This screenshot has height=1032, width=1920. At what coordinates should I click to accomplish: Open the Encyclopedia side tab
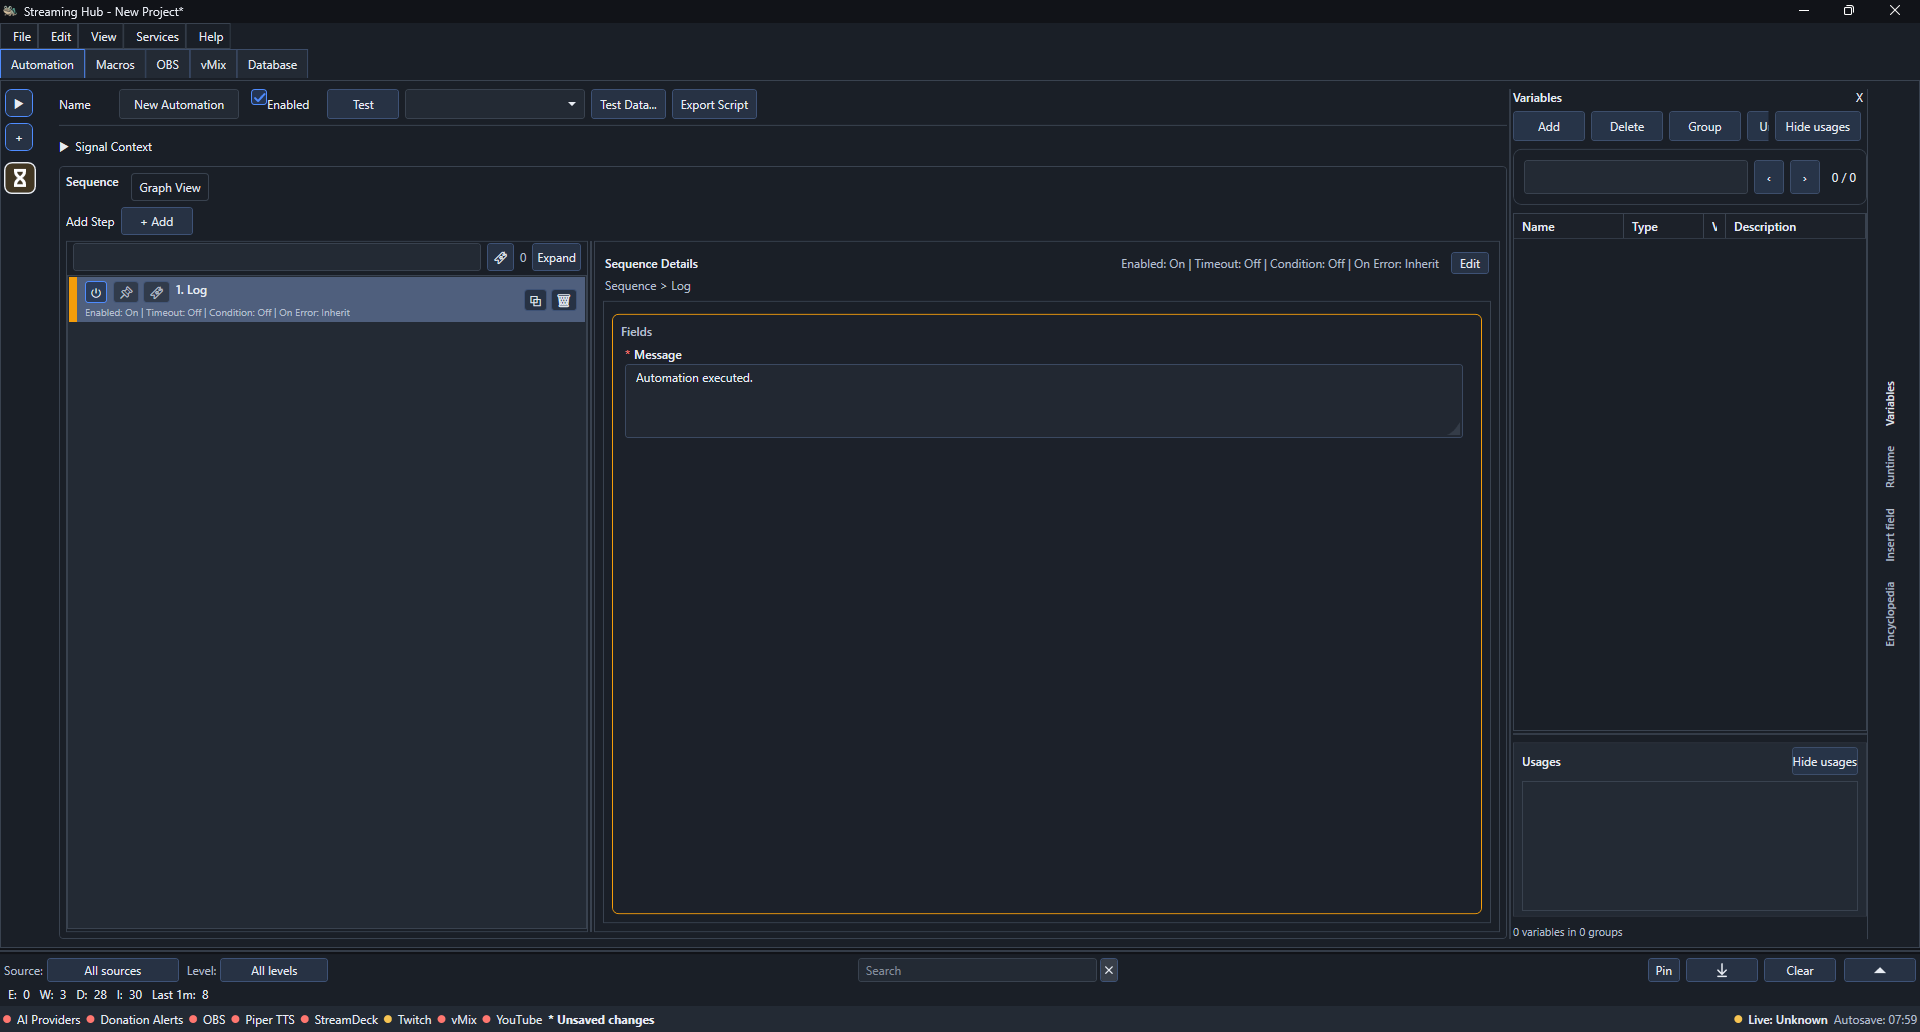pyautogui.click(x=1890, y=614)
